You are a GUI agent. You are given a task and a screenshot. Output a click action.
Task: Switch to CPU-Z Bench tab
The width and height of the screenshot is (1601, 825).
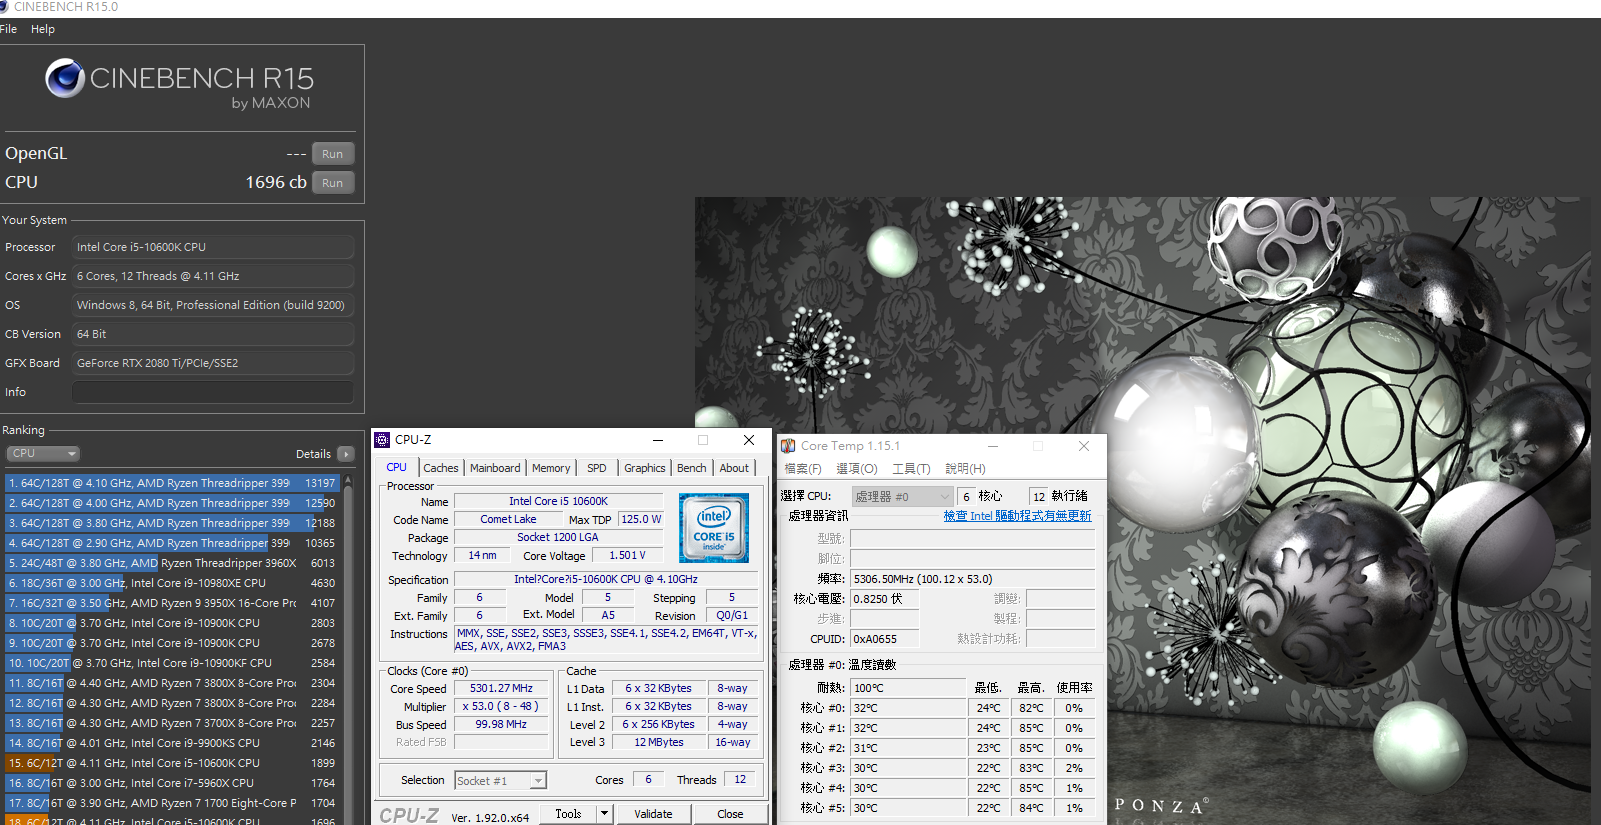692,468
